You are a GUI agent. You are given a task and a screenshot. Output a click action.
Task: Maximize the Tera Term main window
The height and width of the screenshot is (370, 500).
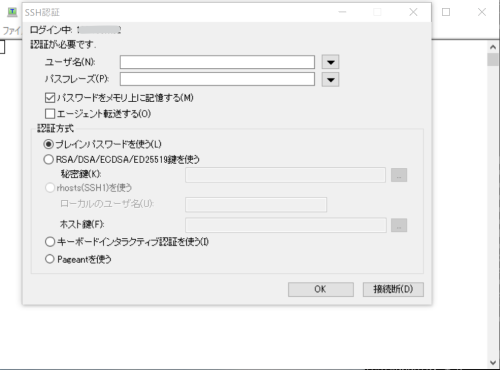[446, 12]
